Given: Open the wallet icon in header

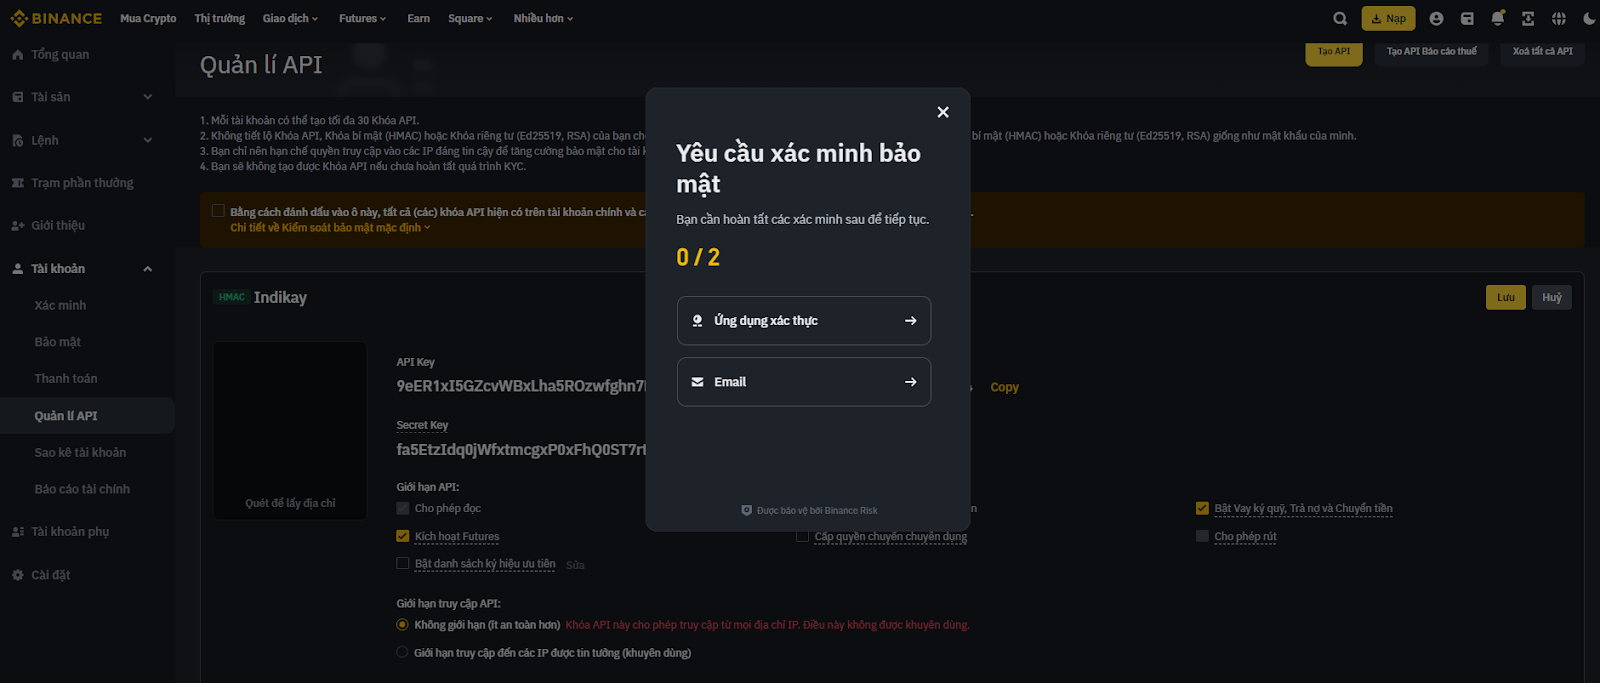Looking at the screenshot, I should click(1467, 18).
